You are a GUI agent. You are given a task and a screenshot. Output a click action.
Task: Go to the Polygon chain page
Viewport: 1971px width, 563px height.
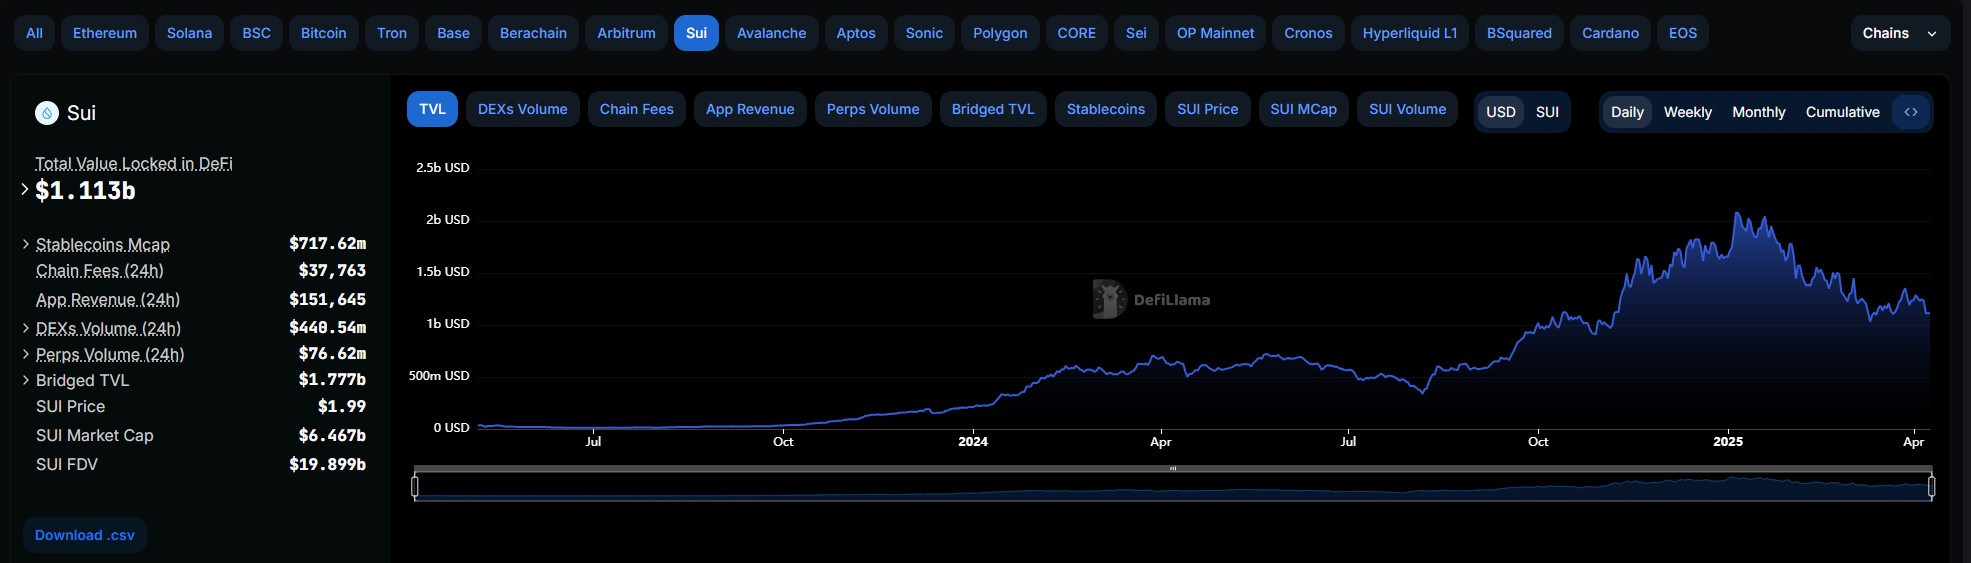click(1000, 33)
